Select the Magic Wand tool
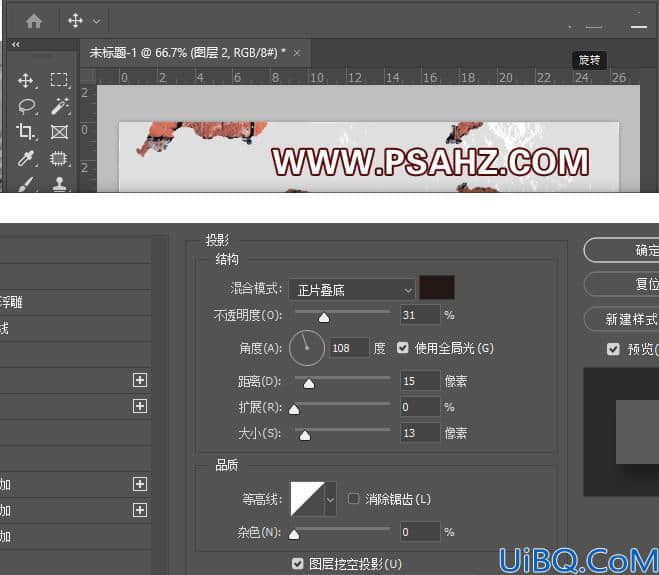 coord(60,106)
